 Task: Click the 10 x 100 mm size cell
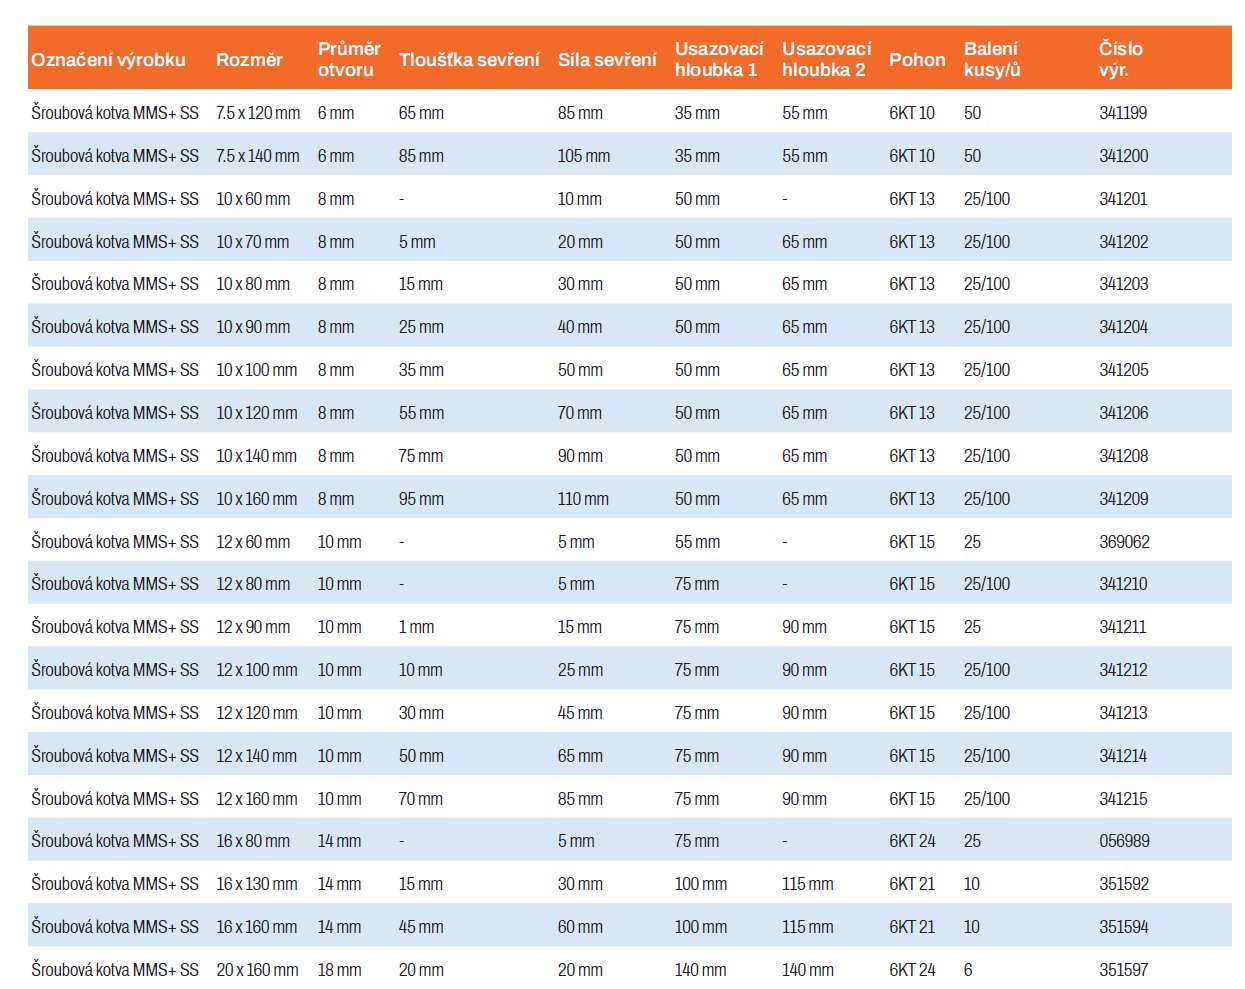tap(256, 370)
